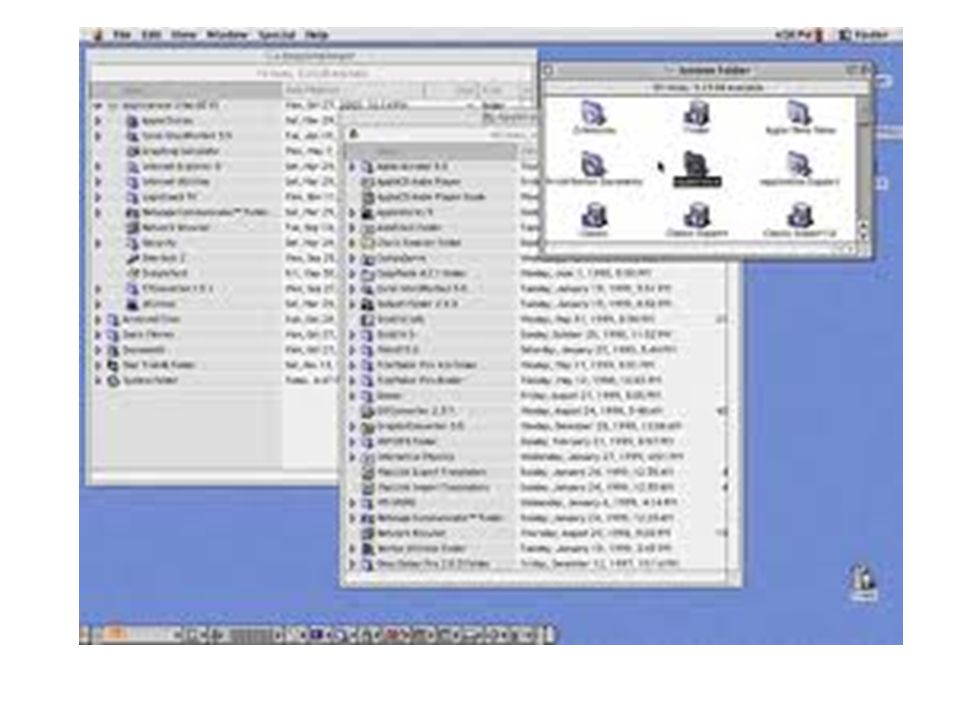
Task: Select SimpleText in the back window
Action: [x=157, y=274]
